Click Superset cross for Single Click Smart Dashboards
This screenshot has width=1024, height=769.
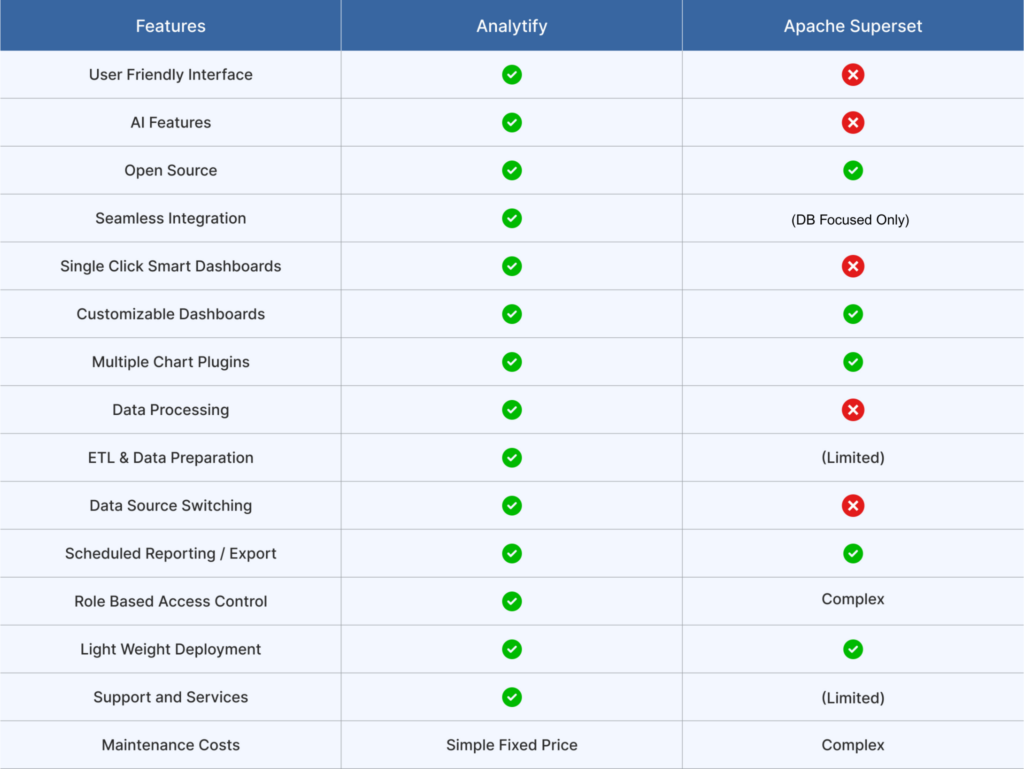852,266
